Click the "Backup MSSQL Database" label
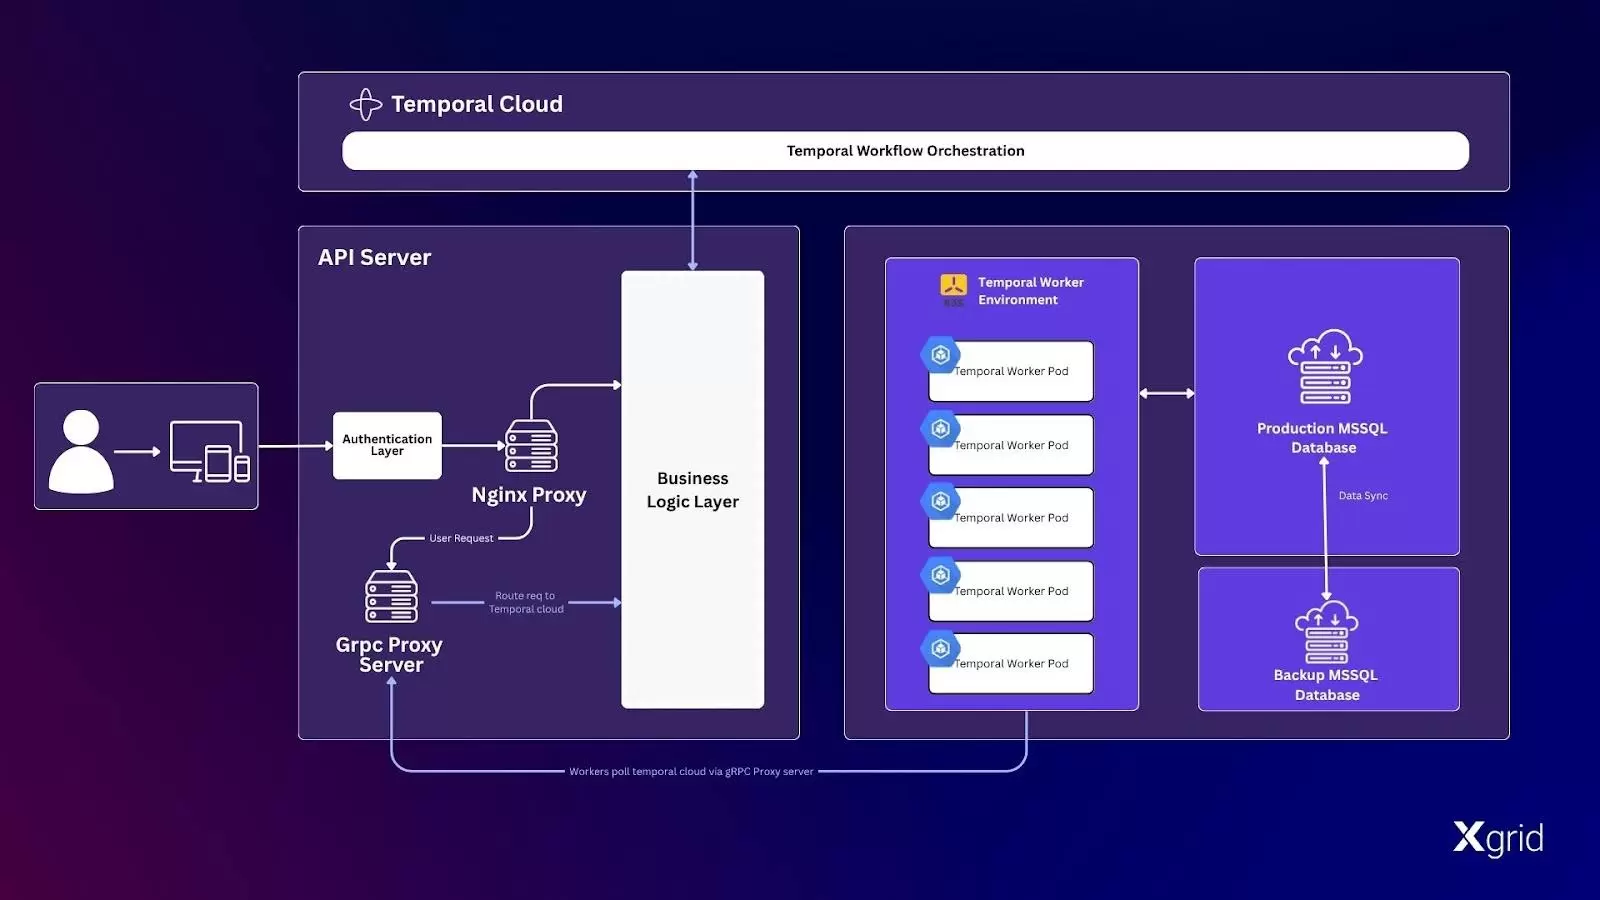The image size is (1600, 900). coord(1326,685)
